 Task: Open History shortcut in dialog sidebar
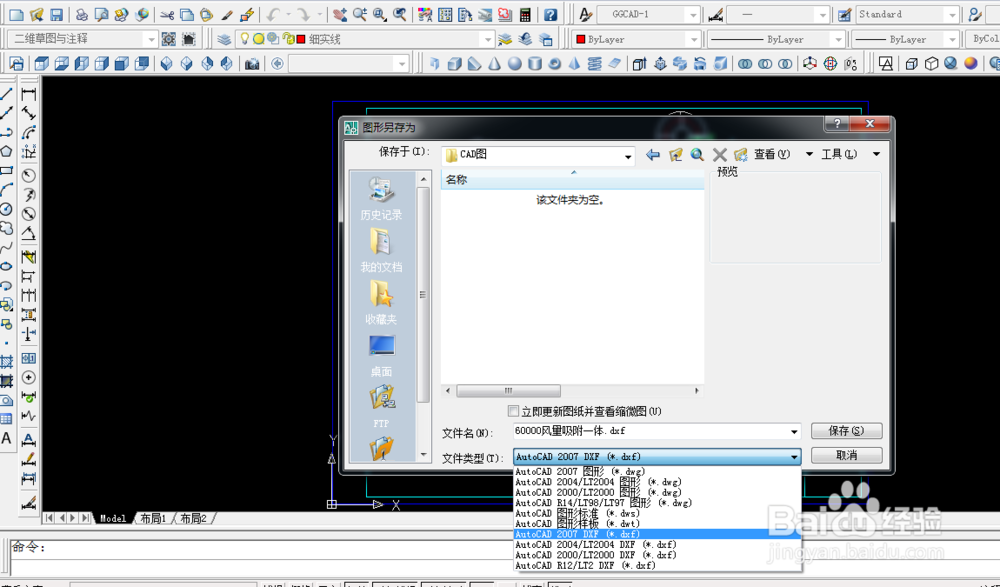[x=381, y=198]
